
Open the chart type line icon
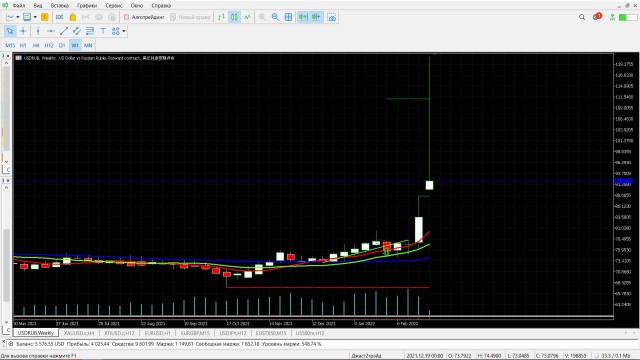point(10,17)
